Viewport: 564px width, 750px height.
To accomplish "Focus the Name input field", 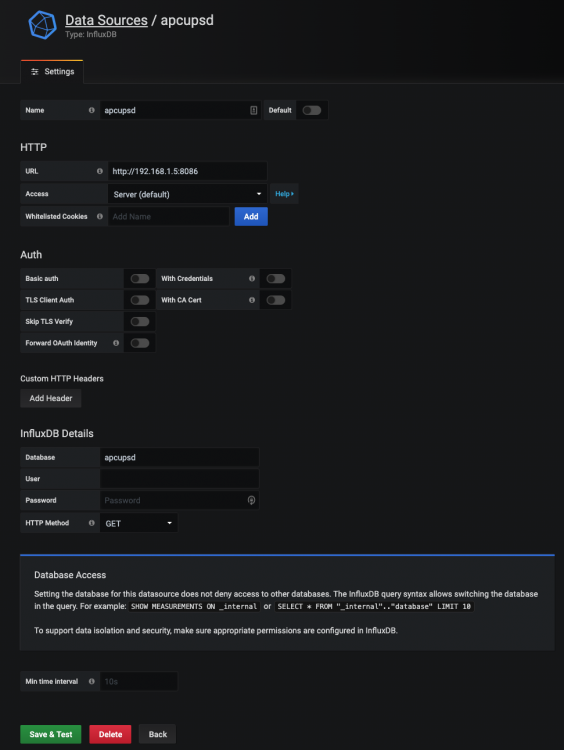I will (180, 110).
